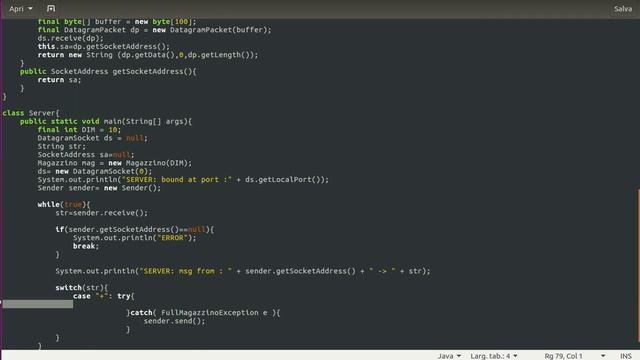Open the Larg. tab.: 4 width dropdown

494,356
